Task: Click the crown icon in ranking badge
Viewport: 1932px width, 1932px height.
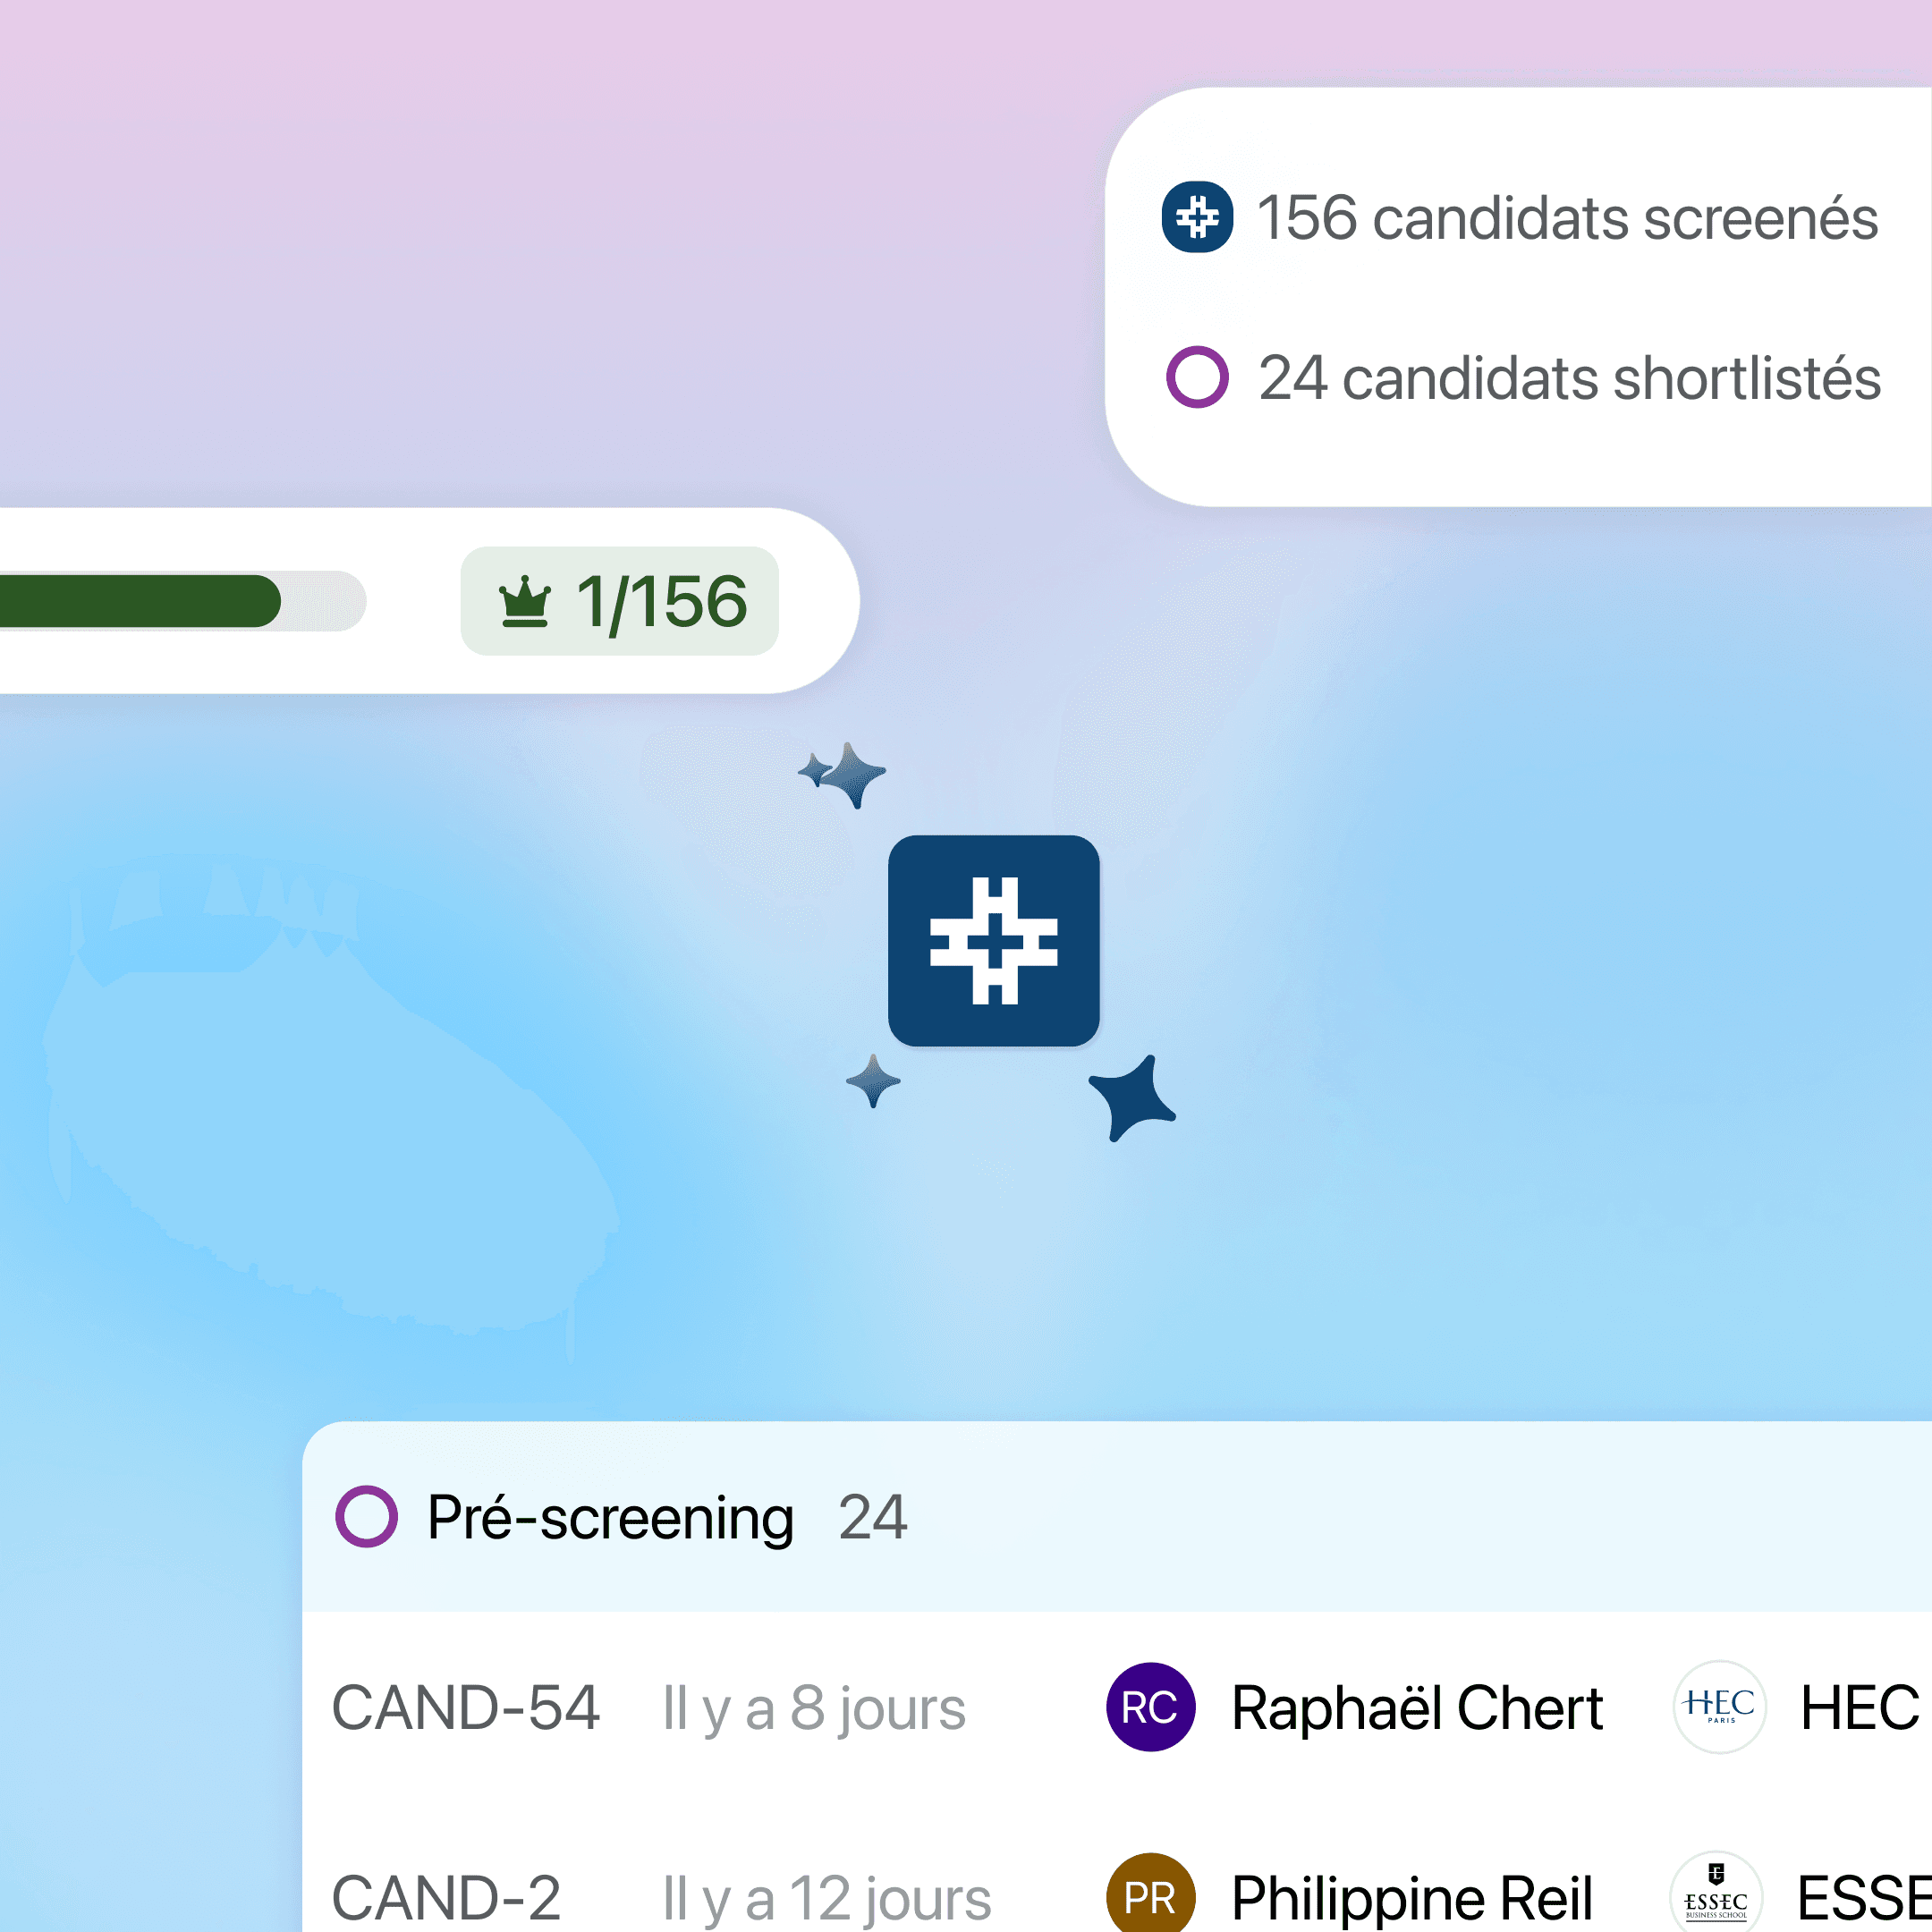Action: [525, 601]
